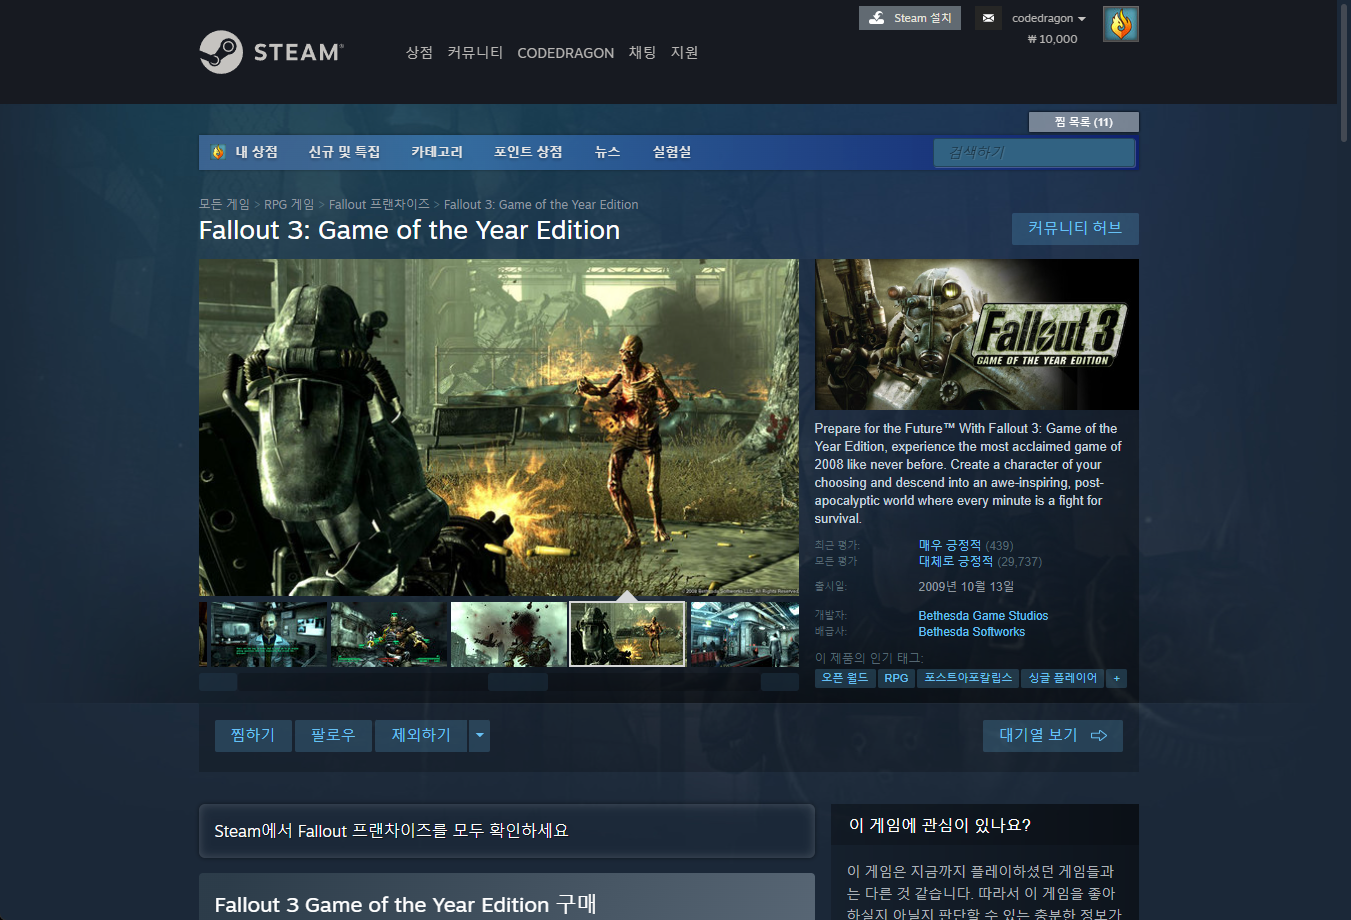This screenshot has width=1351, height=920.
Task: Click the 내 상점 tab icon
Action: [x=219, y=152]
